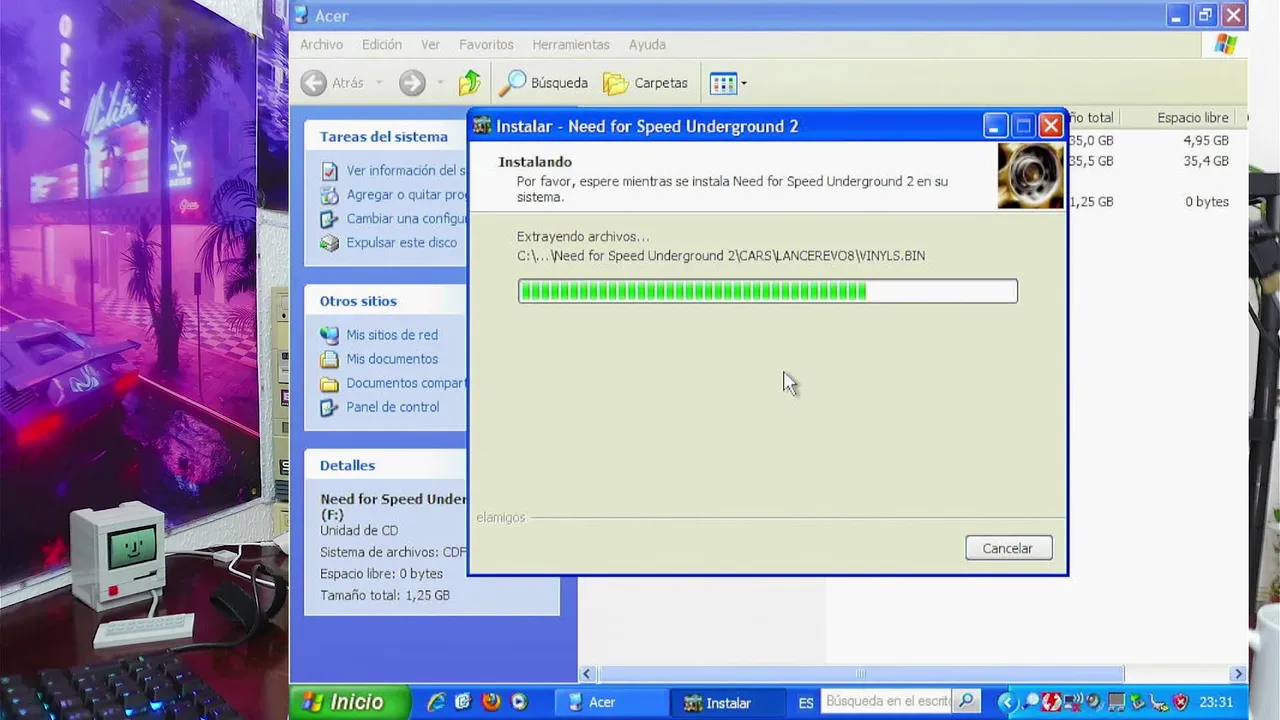Open the Búsqueda search toolbar button
This screenshot has height=720, width=1280.
(x=543, y=83)
